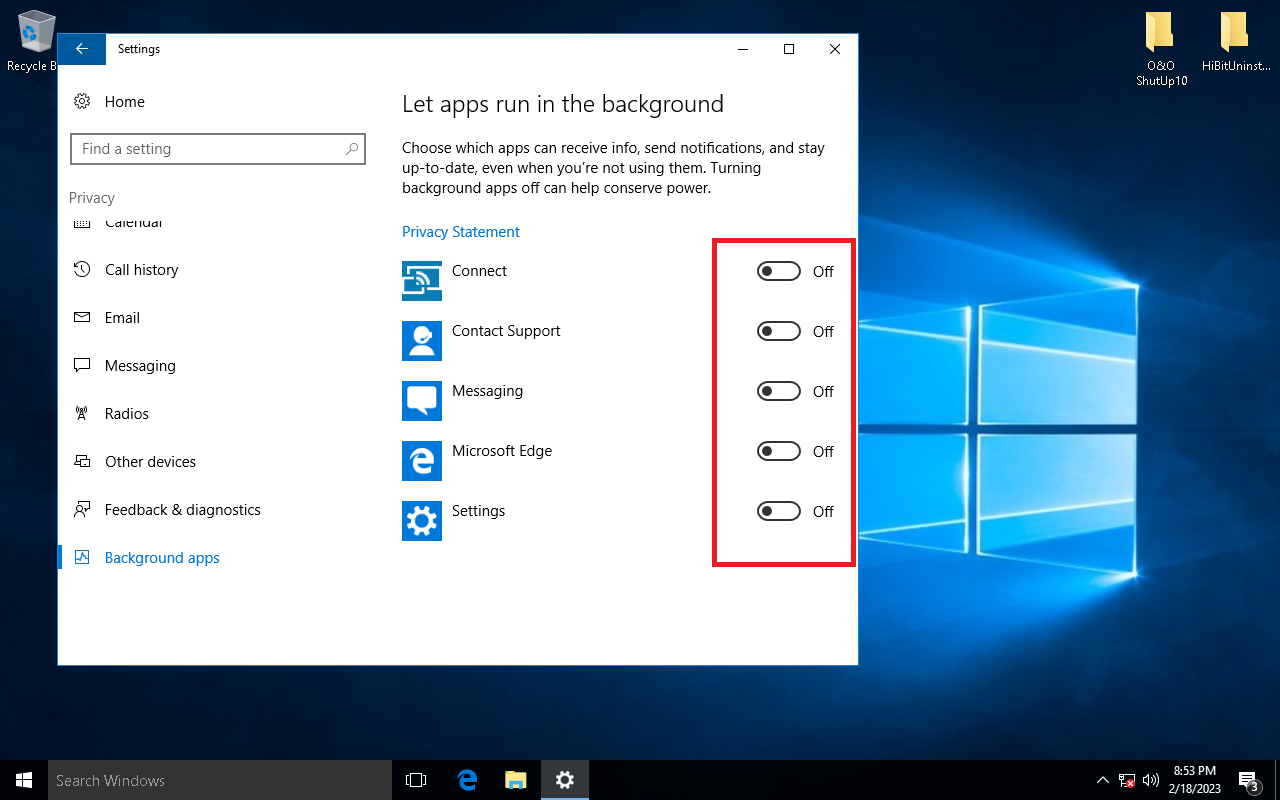Click the volume speaker tray icon

coord(1151,780)
